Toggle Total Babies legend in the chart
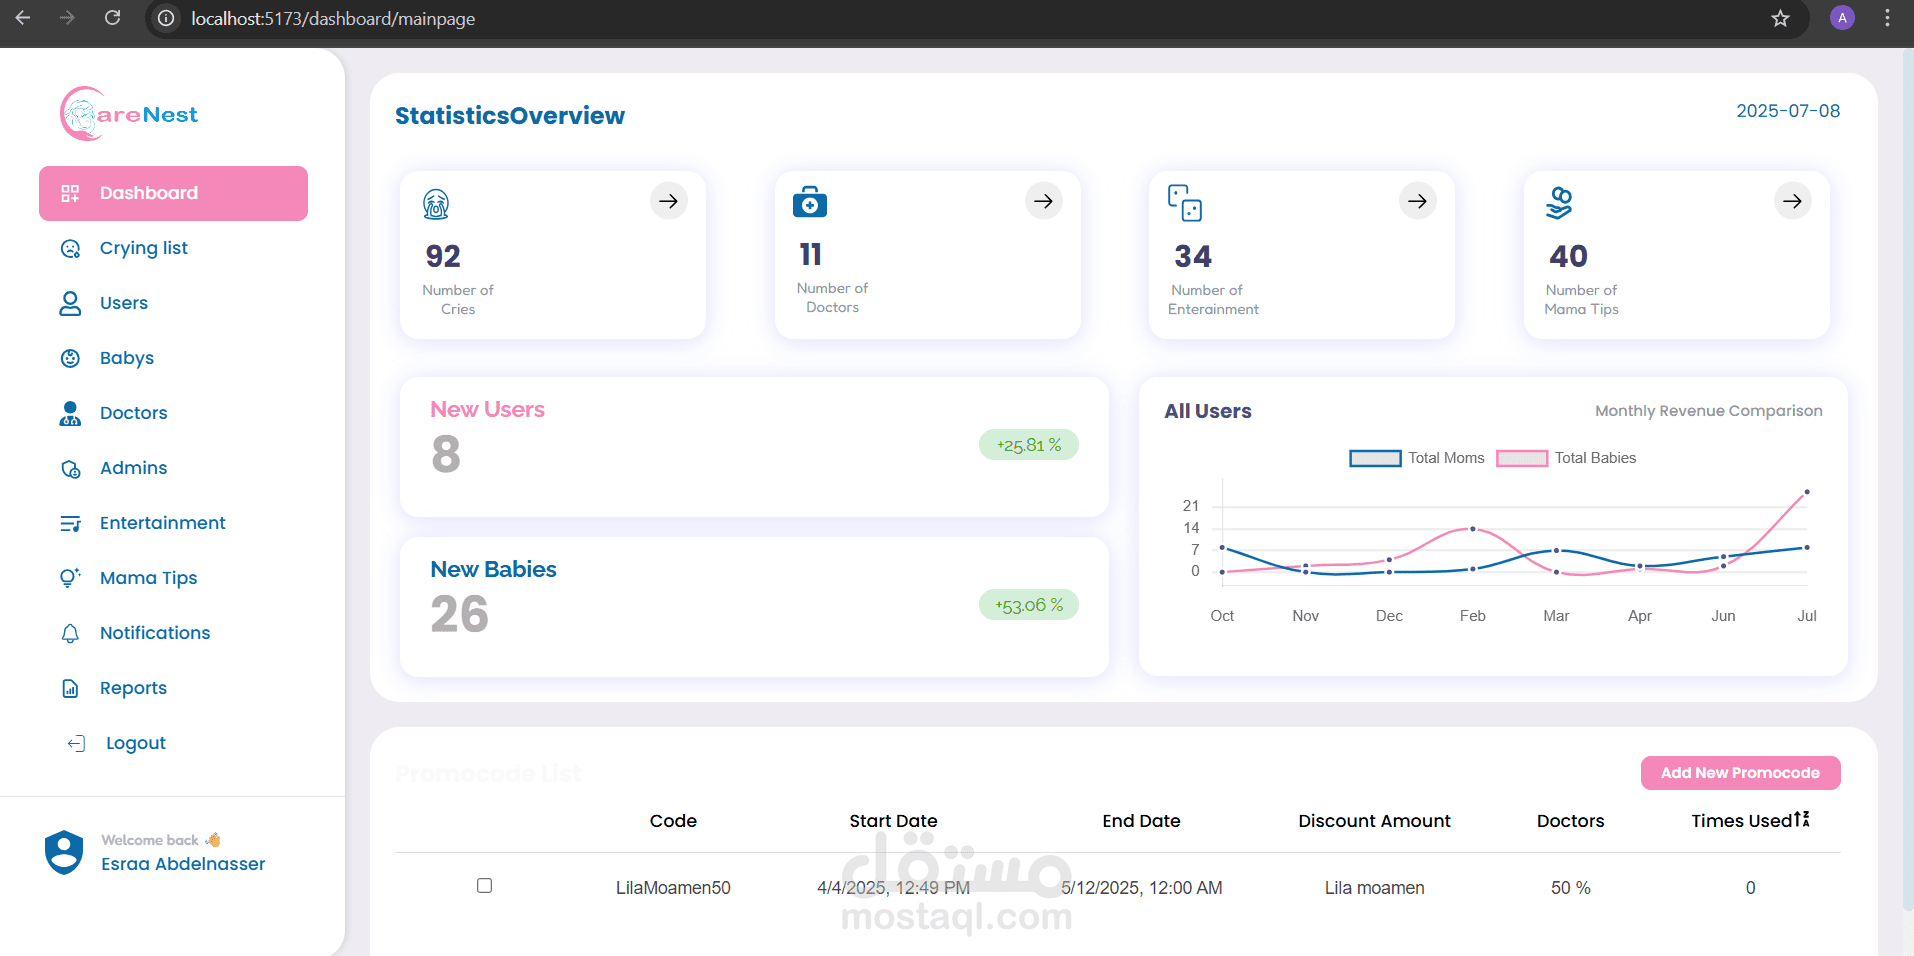The height and width of the screenshot is (956, 1914). (1566, 458)
